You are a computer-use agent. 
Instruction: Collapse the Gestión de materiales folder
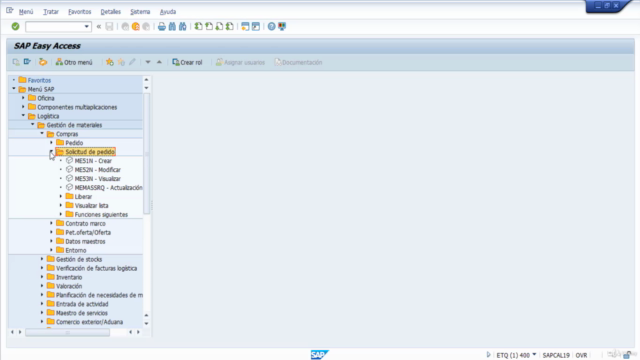[x=33, y=124]
